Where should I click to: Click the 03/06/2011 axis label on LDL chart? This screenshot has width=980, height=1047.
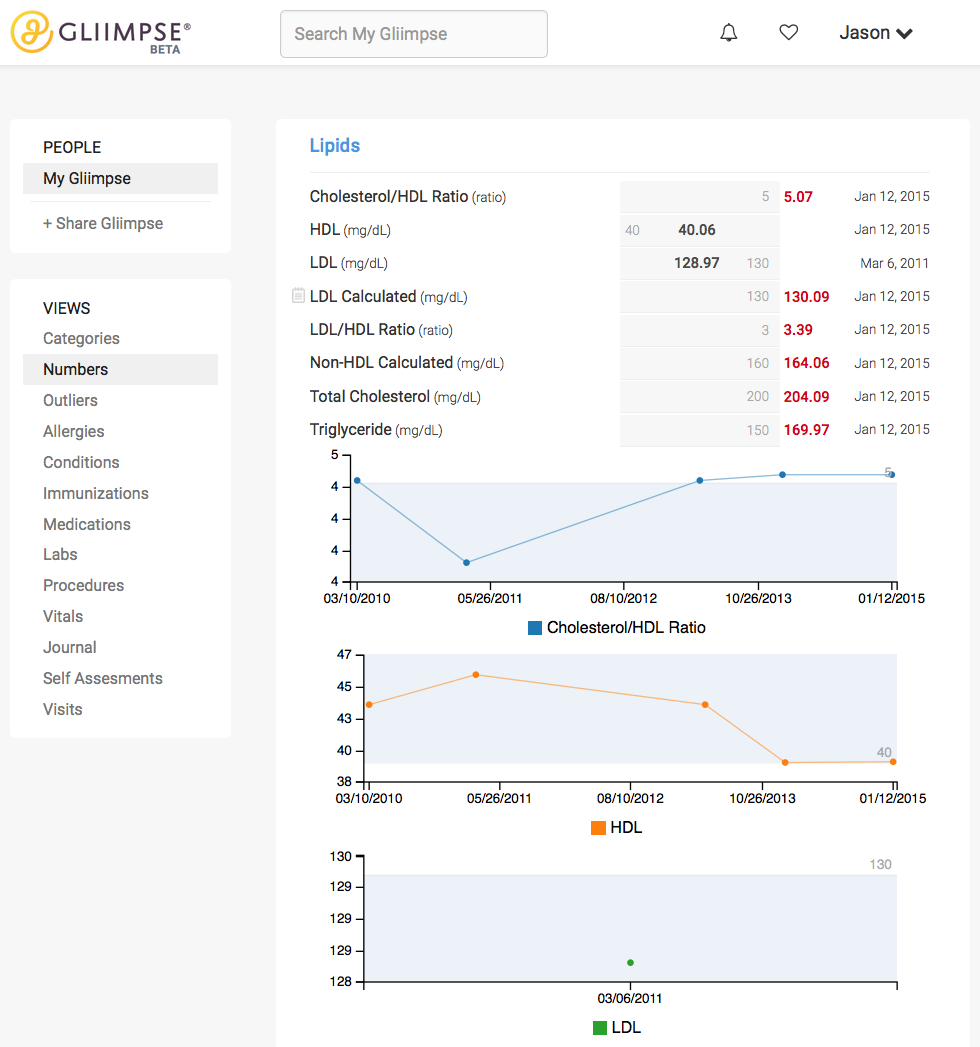pos(630,998)
